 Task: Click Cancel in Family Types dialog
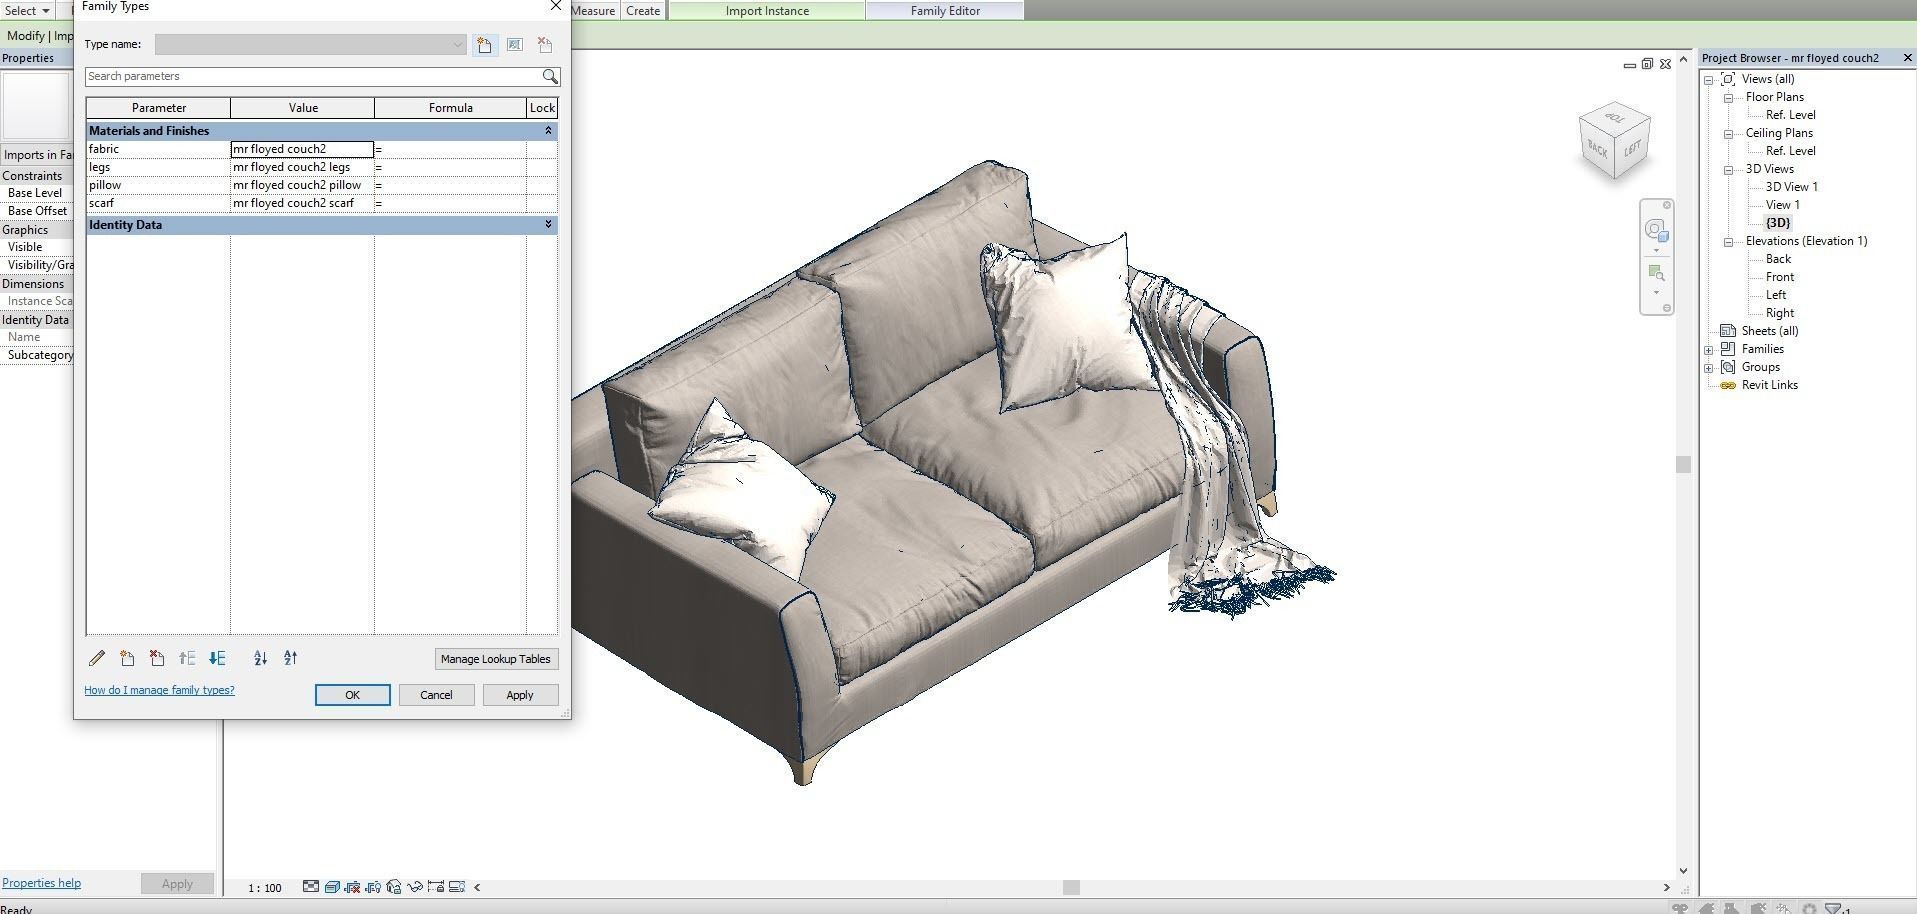tap(436, 695)
